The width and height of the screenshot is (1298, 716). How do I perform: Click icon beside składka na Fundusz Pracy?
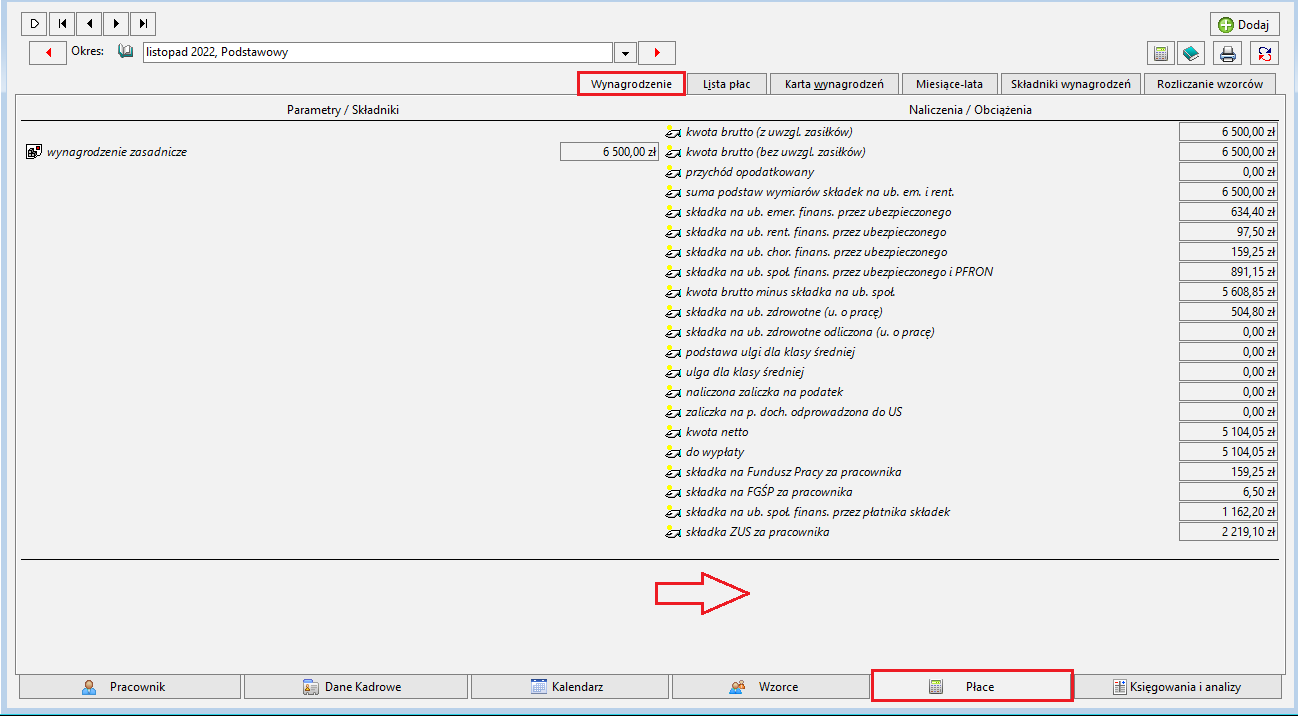tap(672, 472)
